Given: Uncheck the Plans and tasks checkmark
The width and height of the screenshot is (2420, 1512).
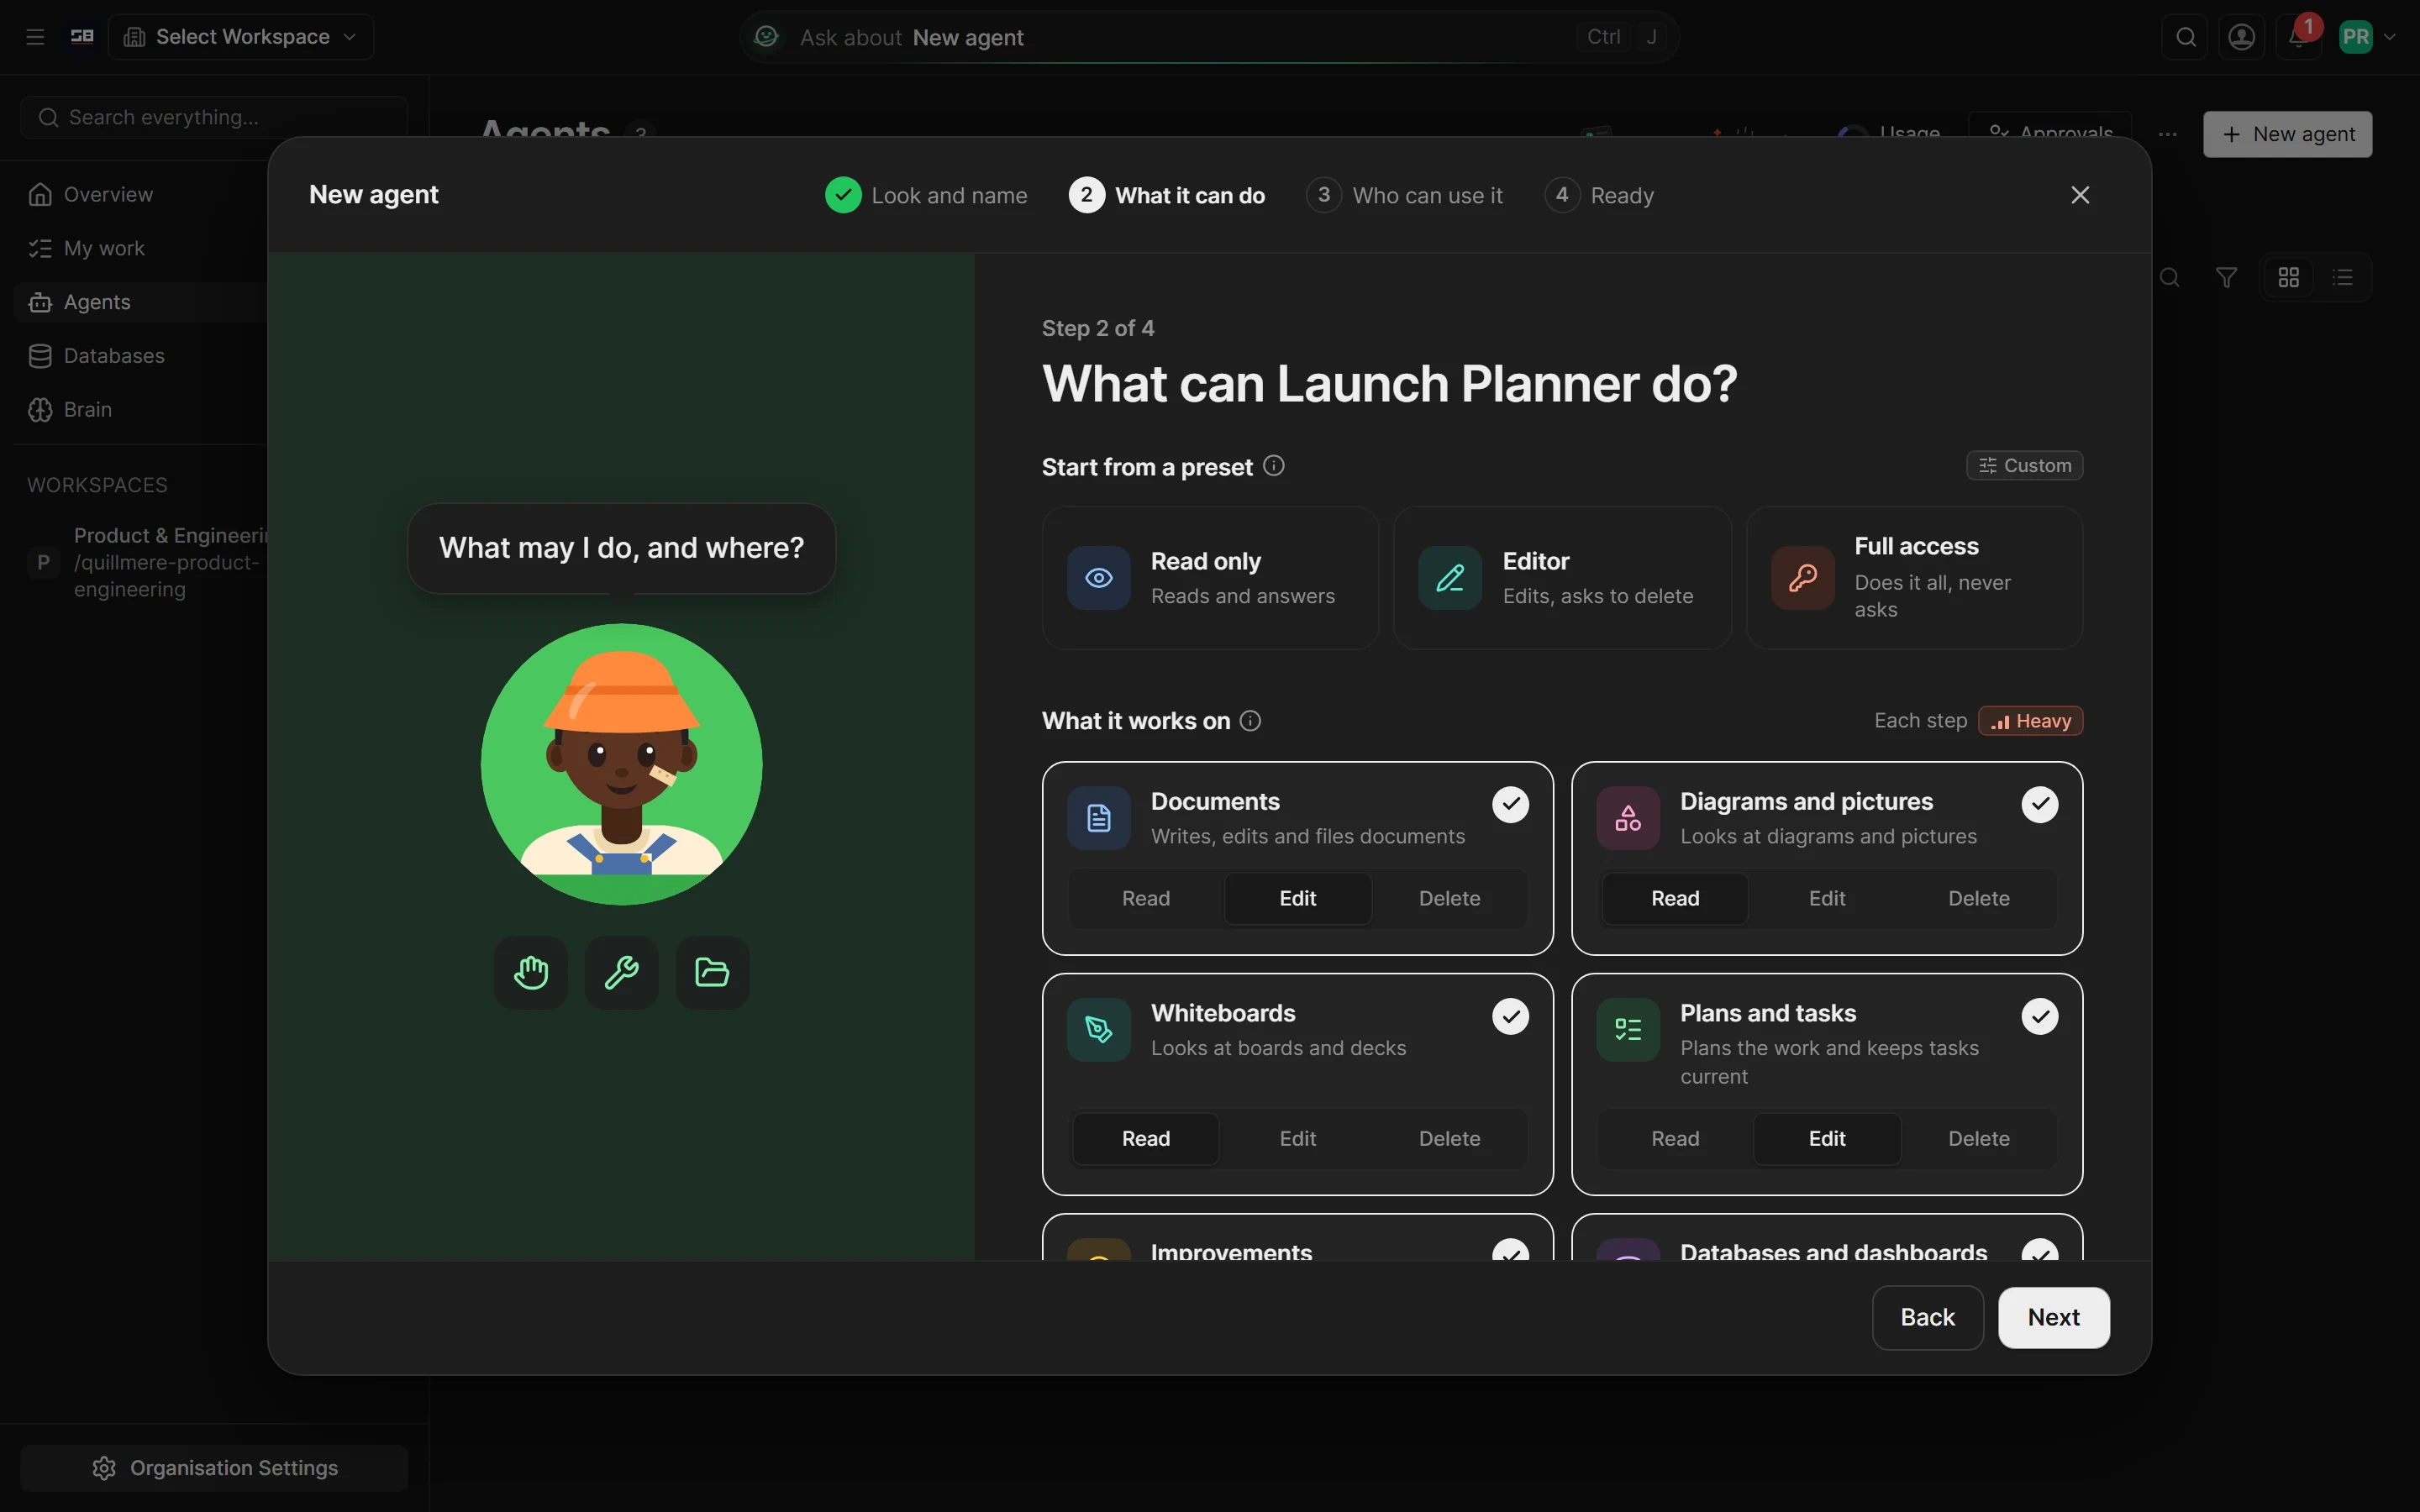Looking at the screenshot, I should click(x=2039, y=1016).
